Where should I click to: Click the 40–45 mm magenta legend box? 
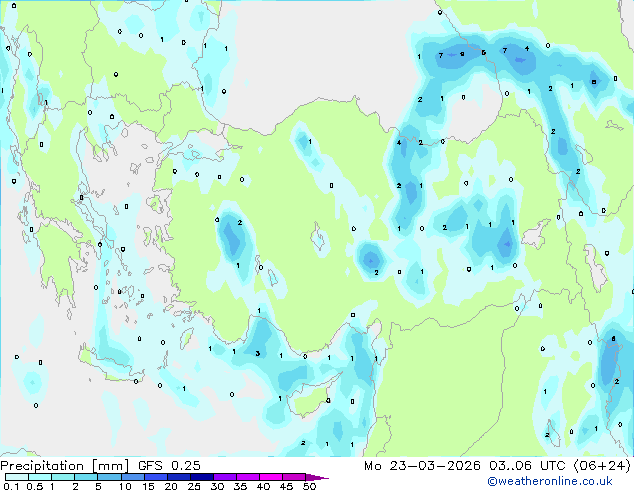(270, 477)
